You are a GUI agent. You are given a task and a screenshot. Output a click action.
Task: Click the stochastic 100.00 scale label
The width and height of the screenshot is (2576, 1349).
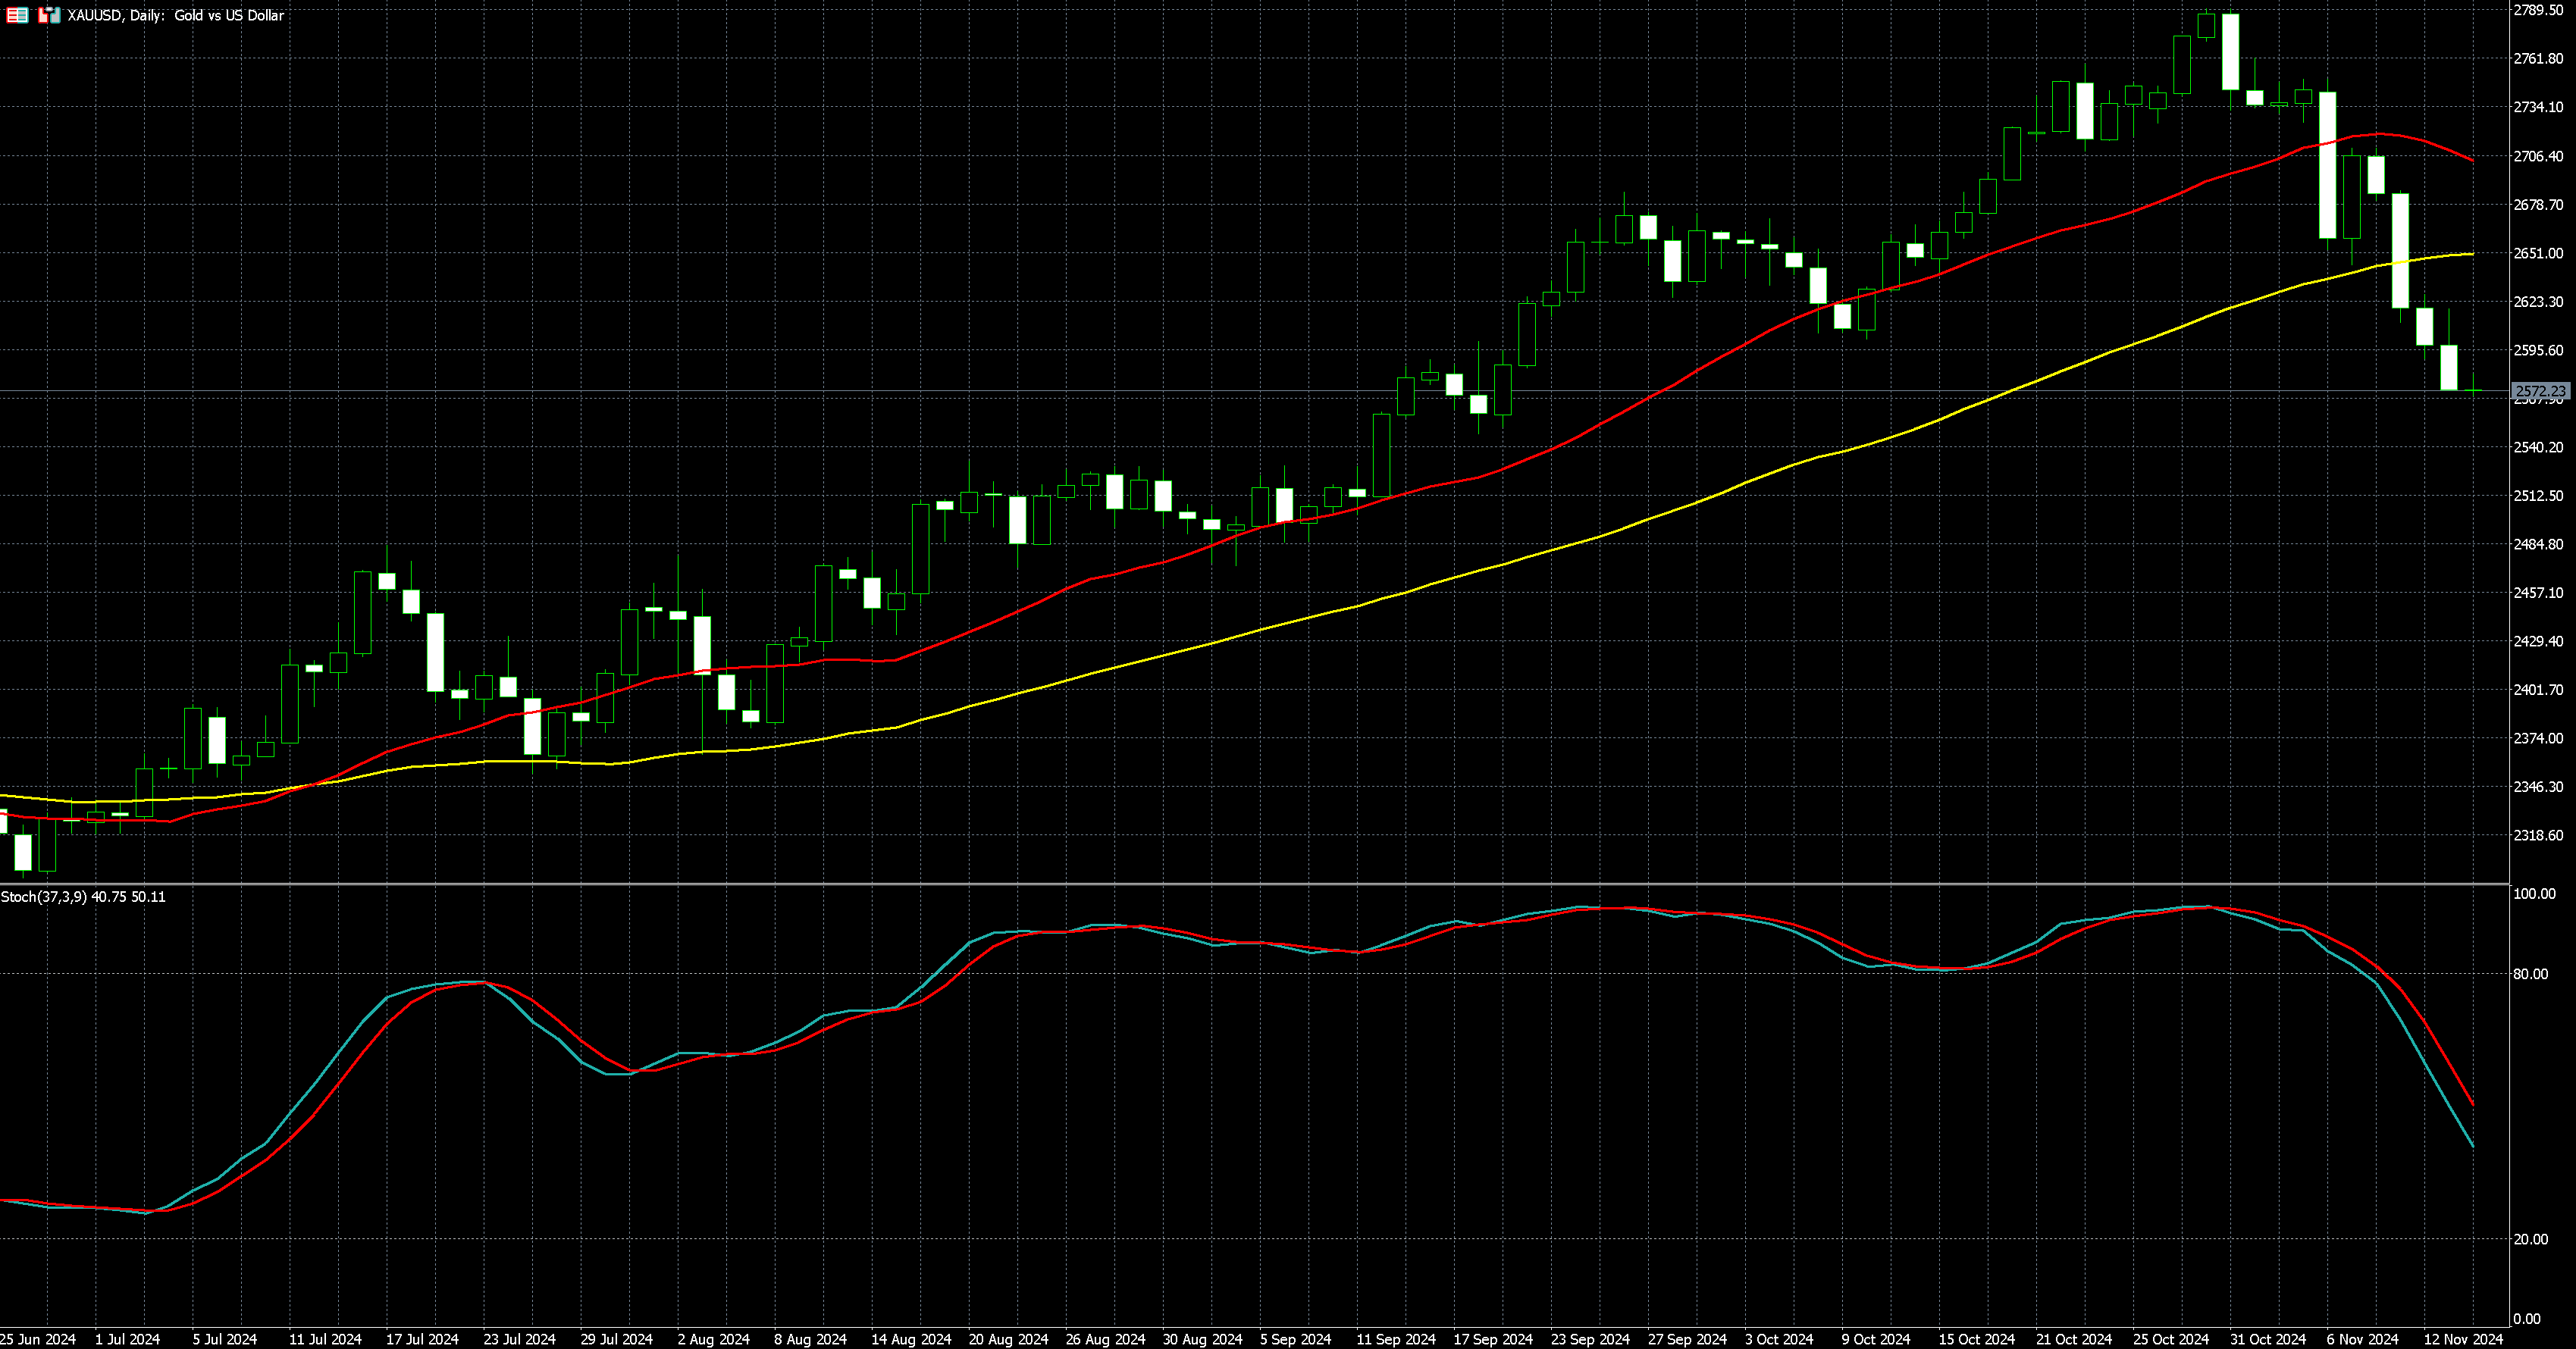tap(2534, 894)
